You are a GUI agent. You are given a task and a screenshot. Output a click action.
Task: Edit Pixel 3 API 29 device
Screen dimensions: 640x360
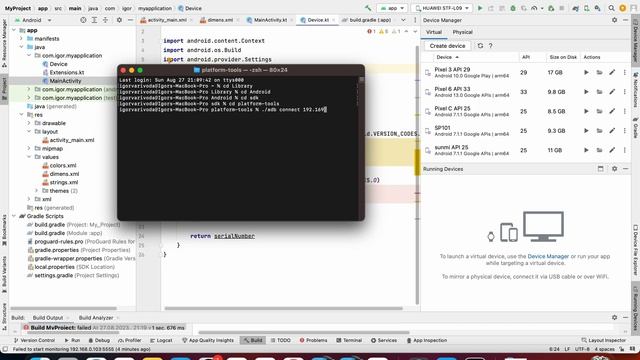(x=612, y=72)
